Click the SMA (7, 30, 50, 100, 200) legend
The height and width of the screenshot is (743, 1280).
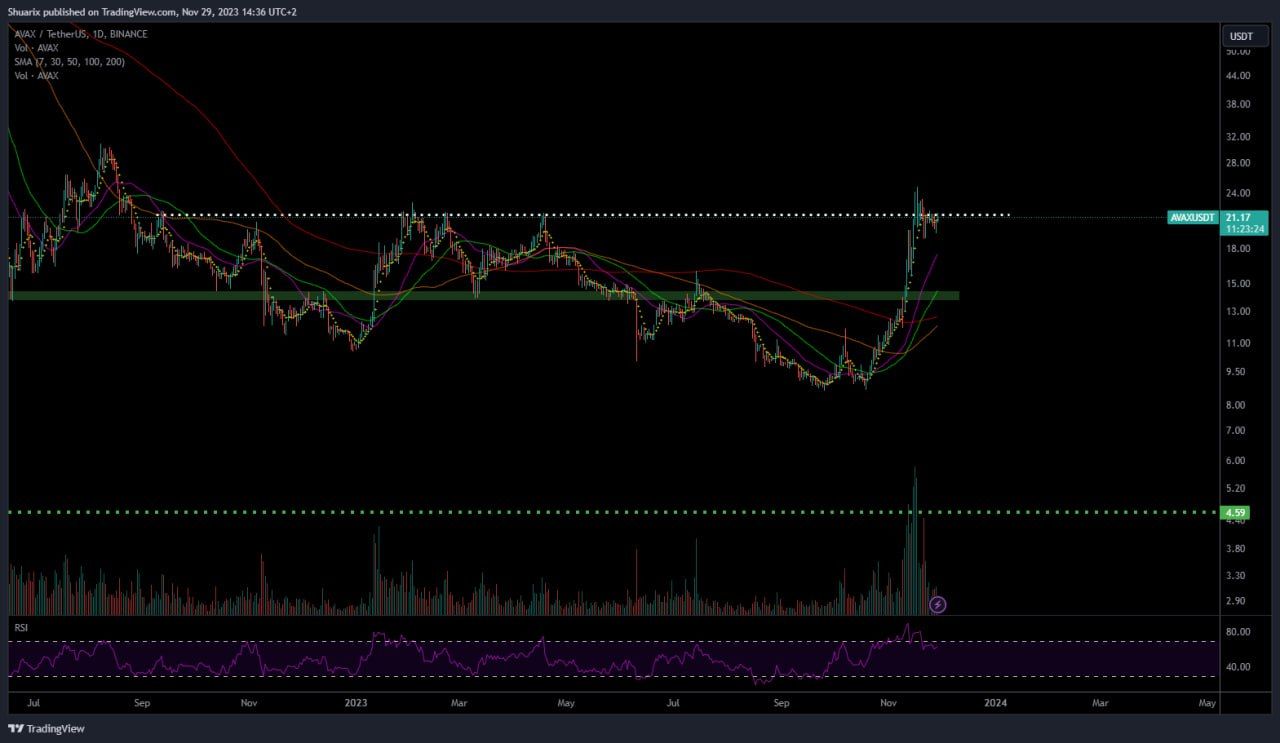69,62
